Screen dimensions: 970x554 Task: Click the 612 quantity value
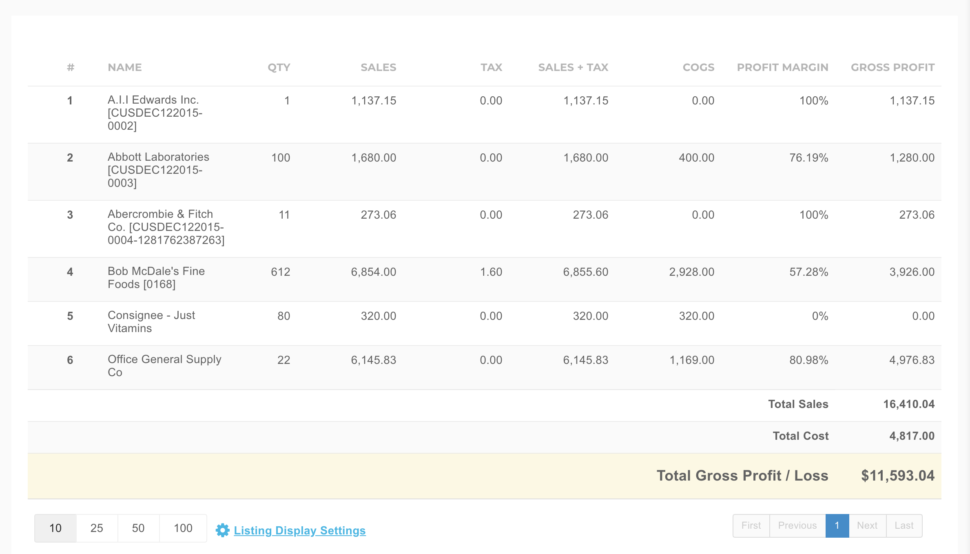point(280,272)
